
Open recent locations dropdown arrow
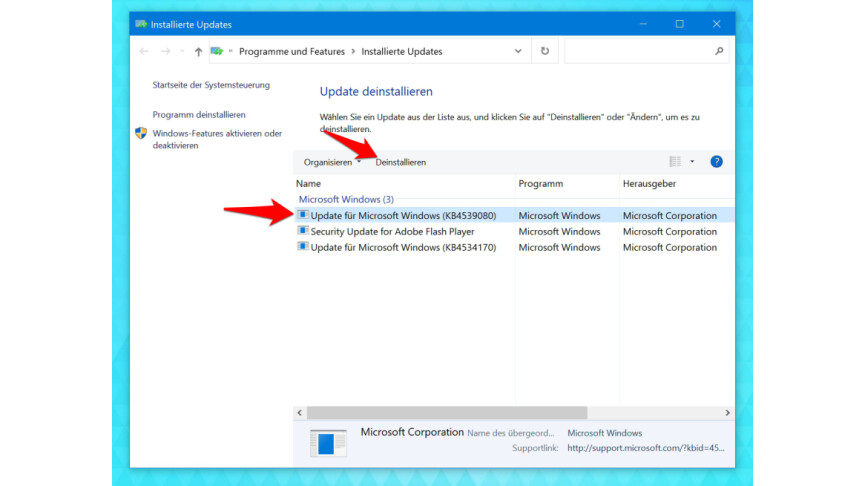(x=182, y=51)
